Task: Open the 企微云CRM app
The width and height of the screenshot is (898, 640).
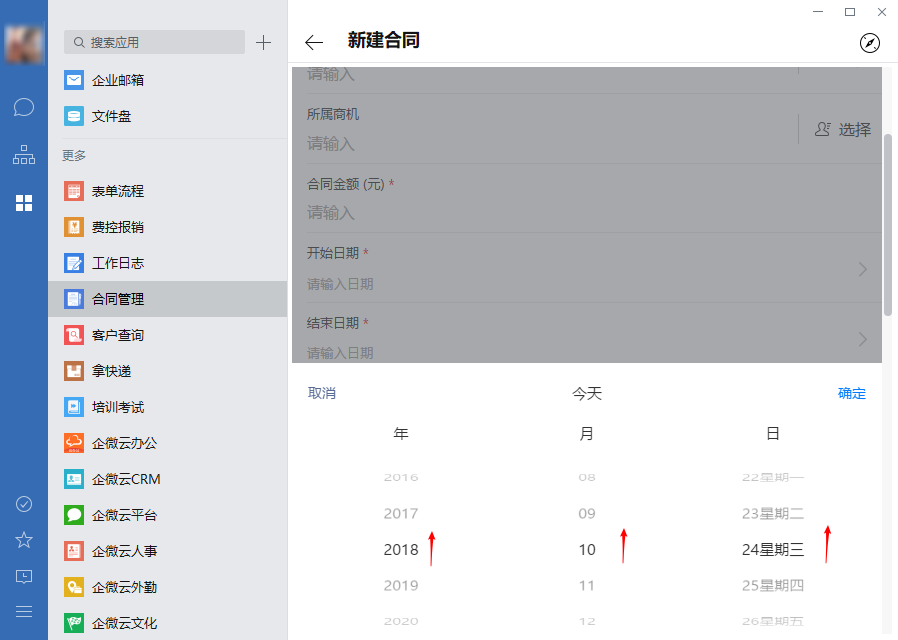Action: coord(125,479)
